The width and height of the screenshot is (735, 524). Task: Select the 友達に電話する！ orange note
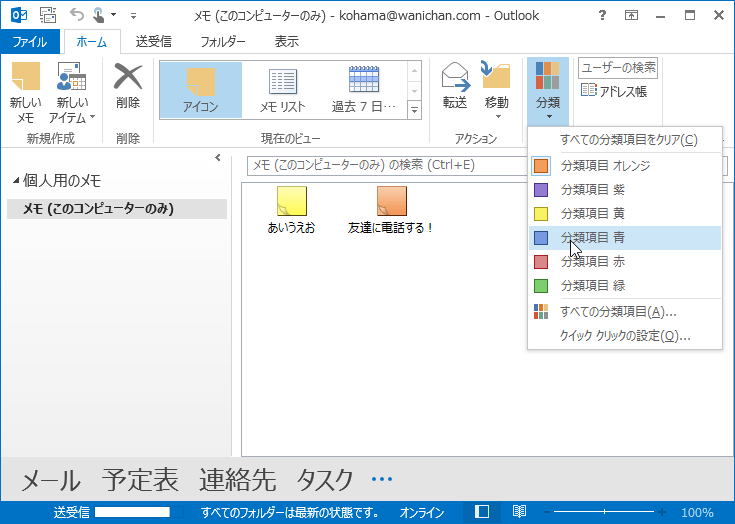tap(391, 210)
